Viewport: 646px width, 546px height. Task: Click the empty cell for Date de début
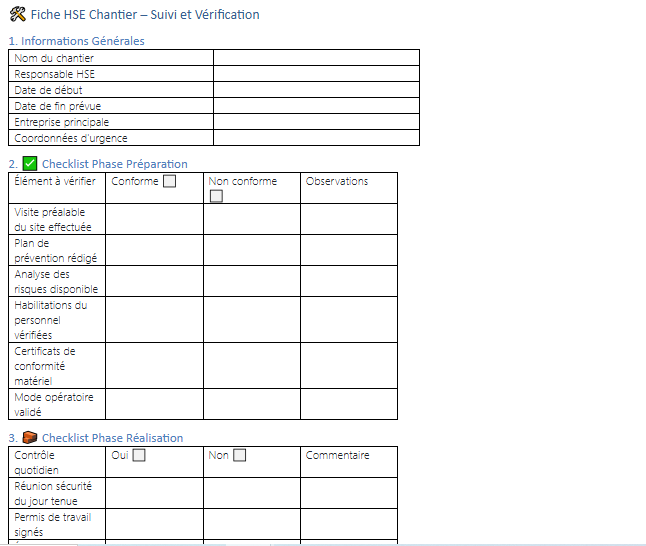pos(316,90)
